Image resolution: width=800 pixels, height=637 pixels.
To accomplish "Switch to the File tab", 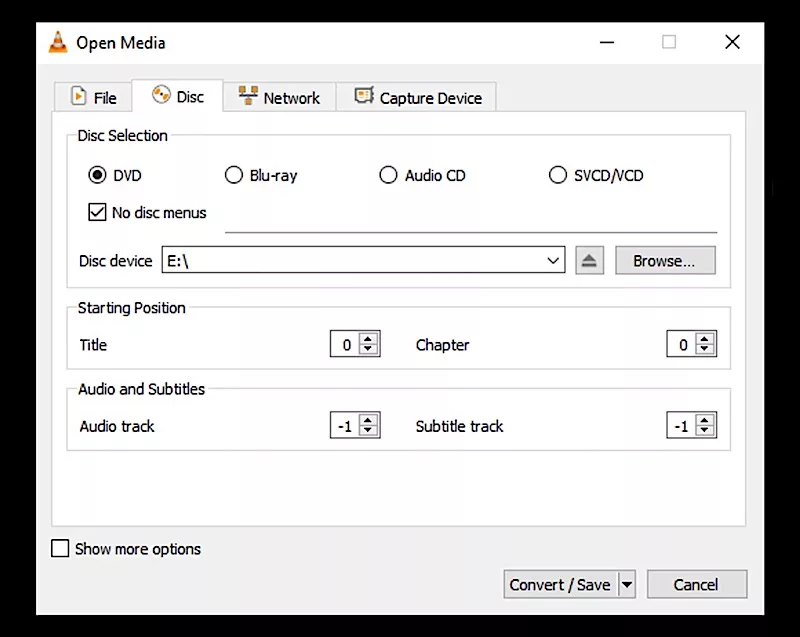I will pos(93,98).
